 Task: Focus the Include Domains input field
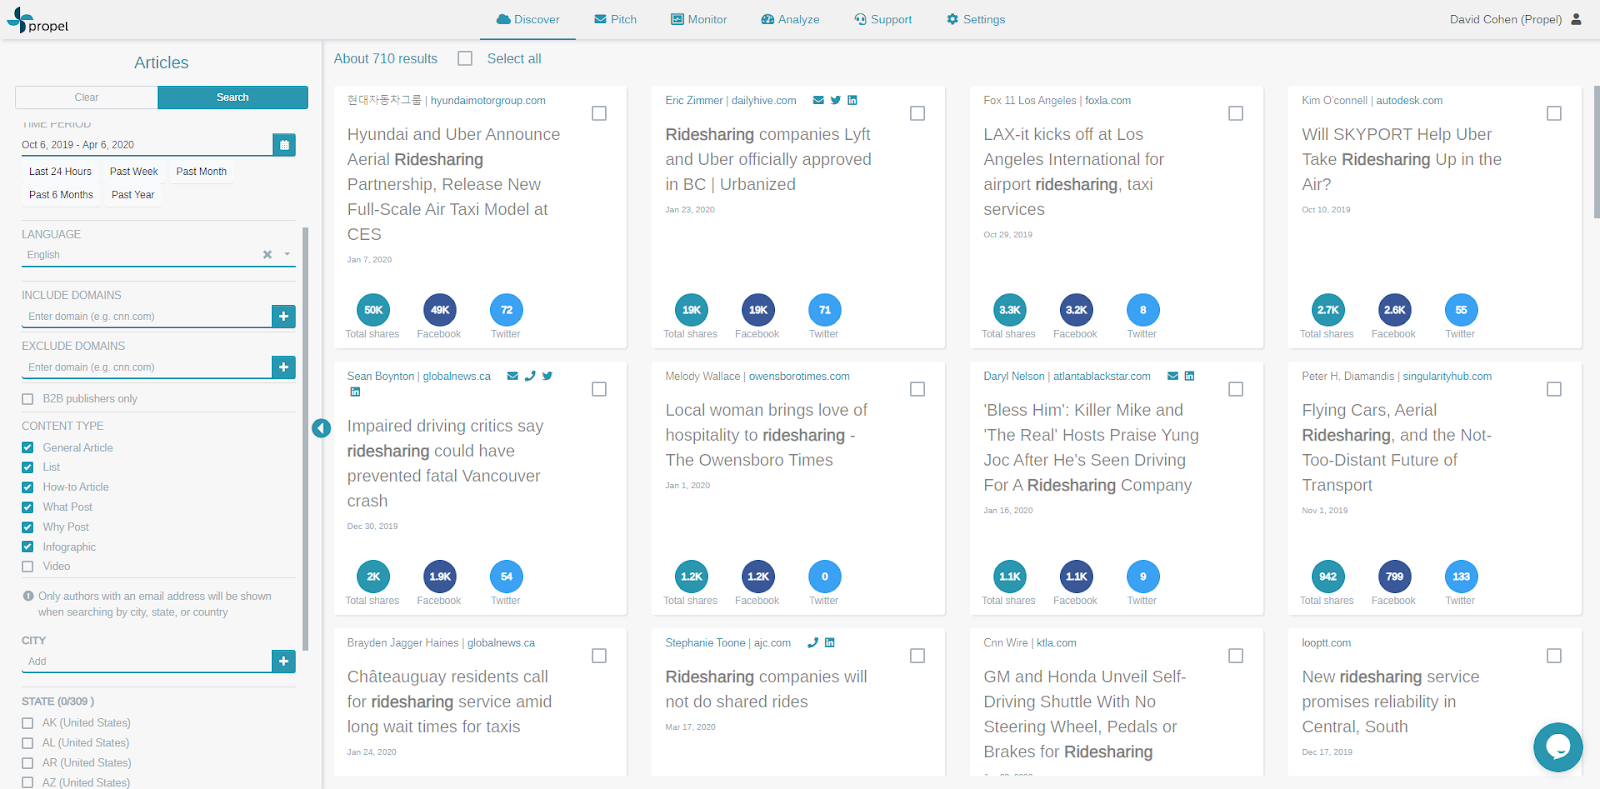(x=147, y=317)
